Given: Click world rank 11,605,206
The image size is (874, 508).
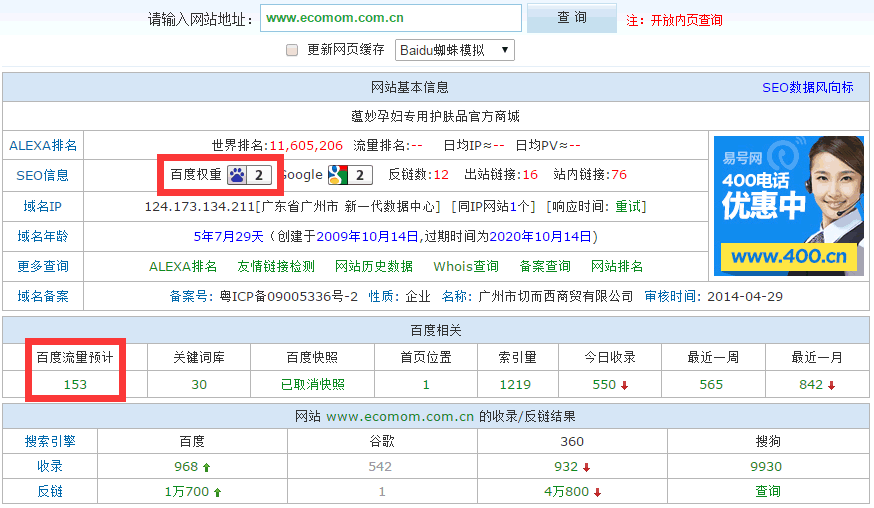Looking at the screenshot, I should click(x=306, y=146).
